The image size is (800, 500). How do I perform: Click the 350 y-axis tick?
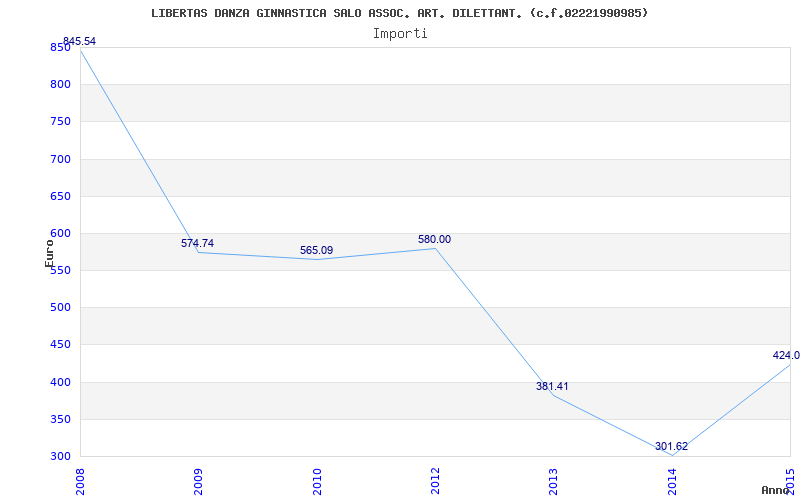pos(60,419)
